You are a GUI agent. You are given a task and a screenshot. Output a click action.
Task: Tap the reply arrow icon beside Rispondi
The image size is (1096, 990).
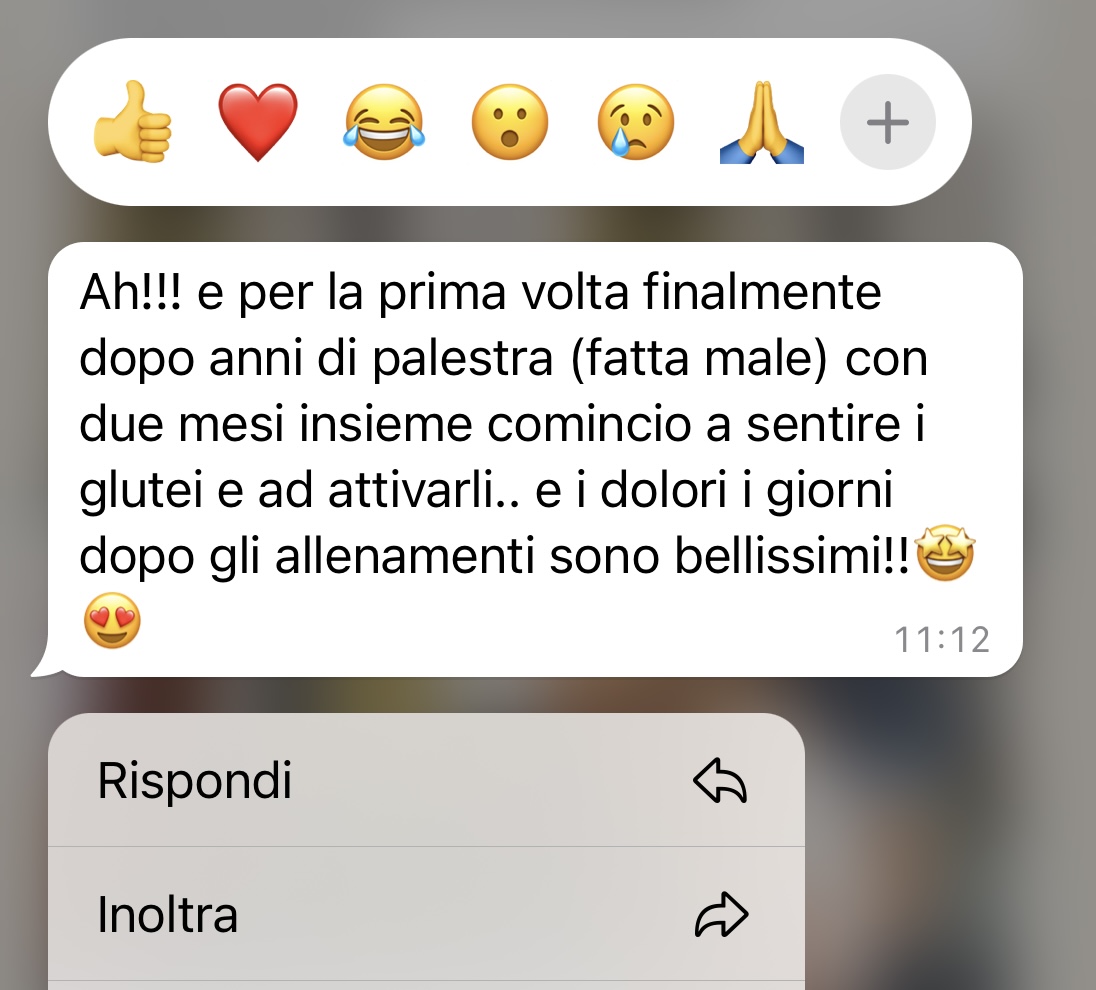tap(721, 781)
